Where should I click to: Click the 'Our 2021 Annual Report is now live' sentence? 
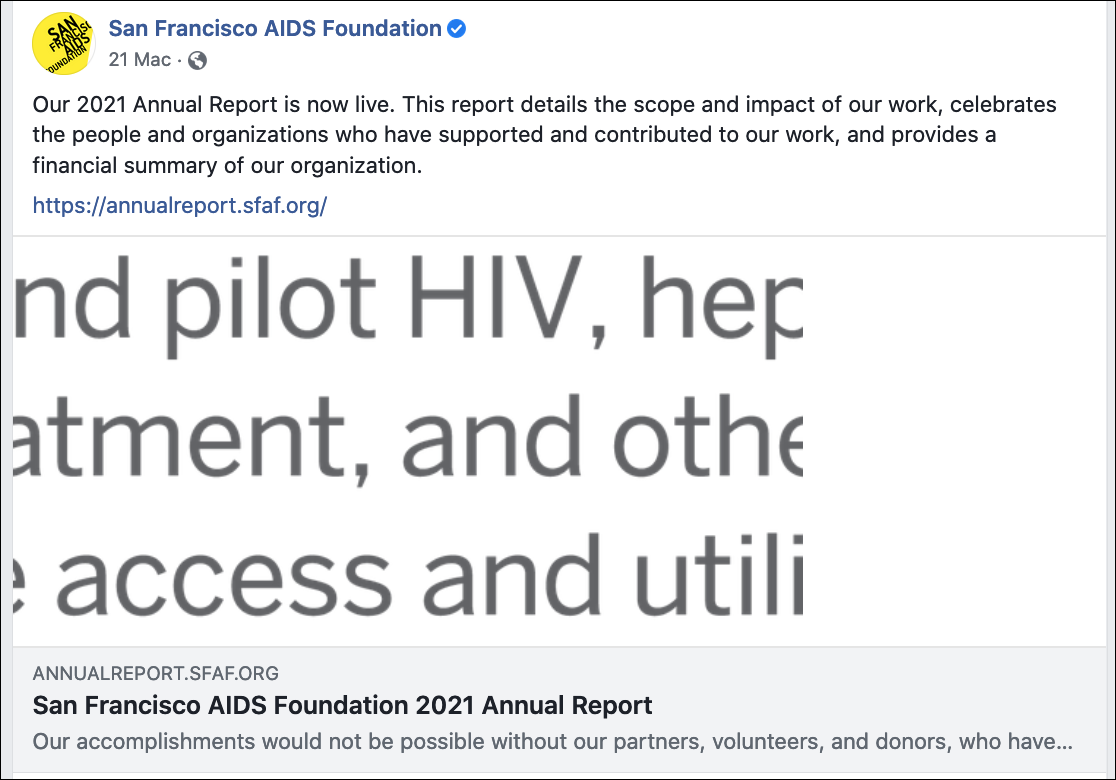click(x=214, y=105)
